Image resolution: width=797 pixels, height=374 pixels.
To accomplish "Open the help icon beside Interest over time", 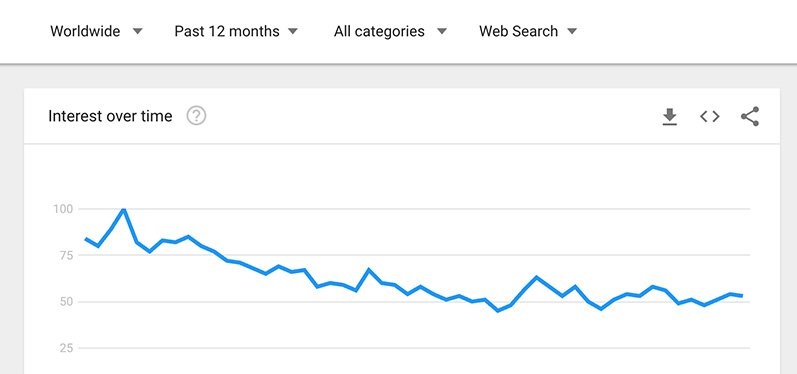I will [x=196, y=116].
